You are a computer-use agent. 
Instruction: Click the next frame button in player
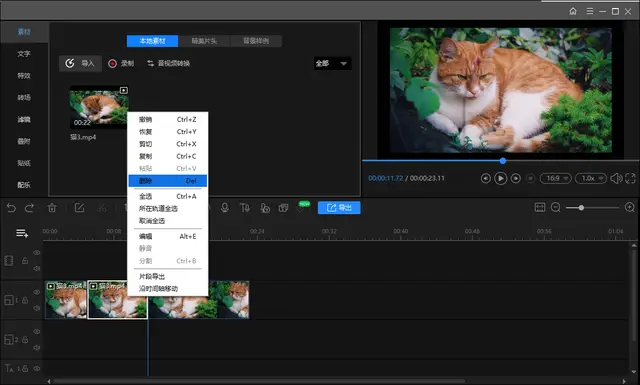[516, 178]
